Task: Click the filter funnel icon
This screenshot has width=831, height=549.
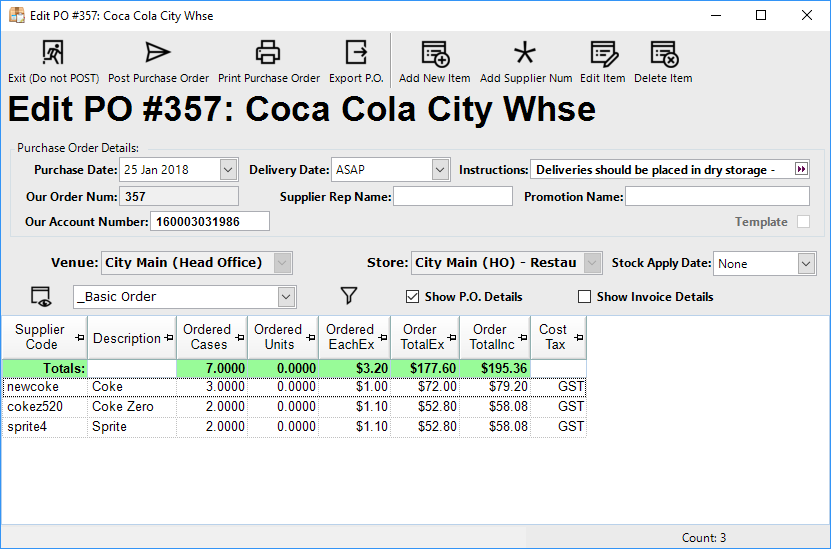Action: pyautogui.click(x=348, y=296)
